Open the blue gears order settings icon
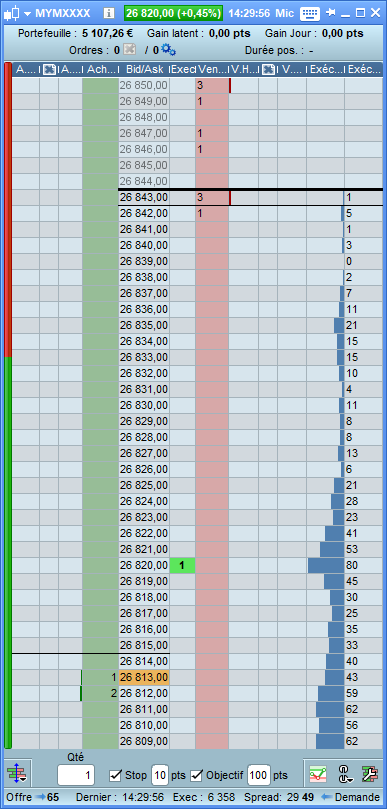This screenshot has height=809, width=387. [168, 50]
